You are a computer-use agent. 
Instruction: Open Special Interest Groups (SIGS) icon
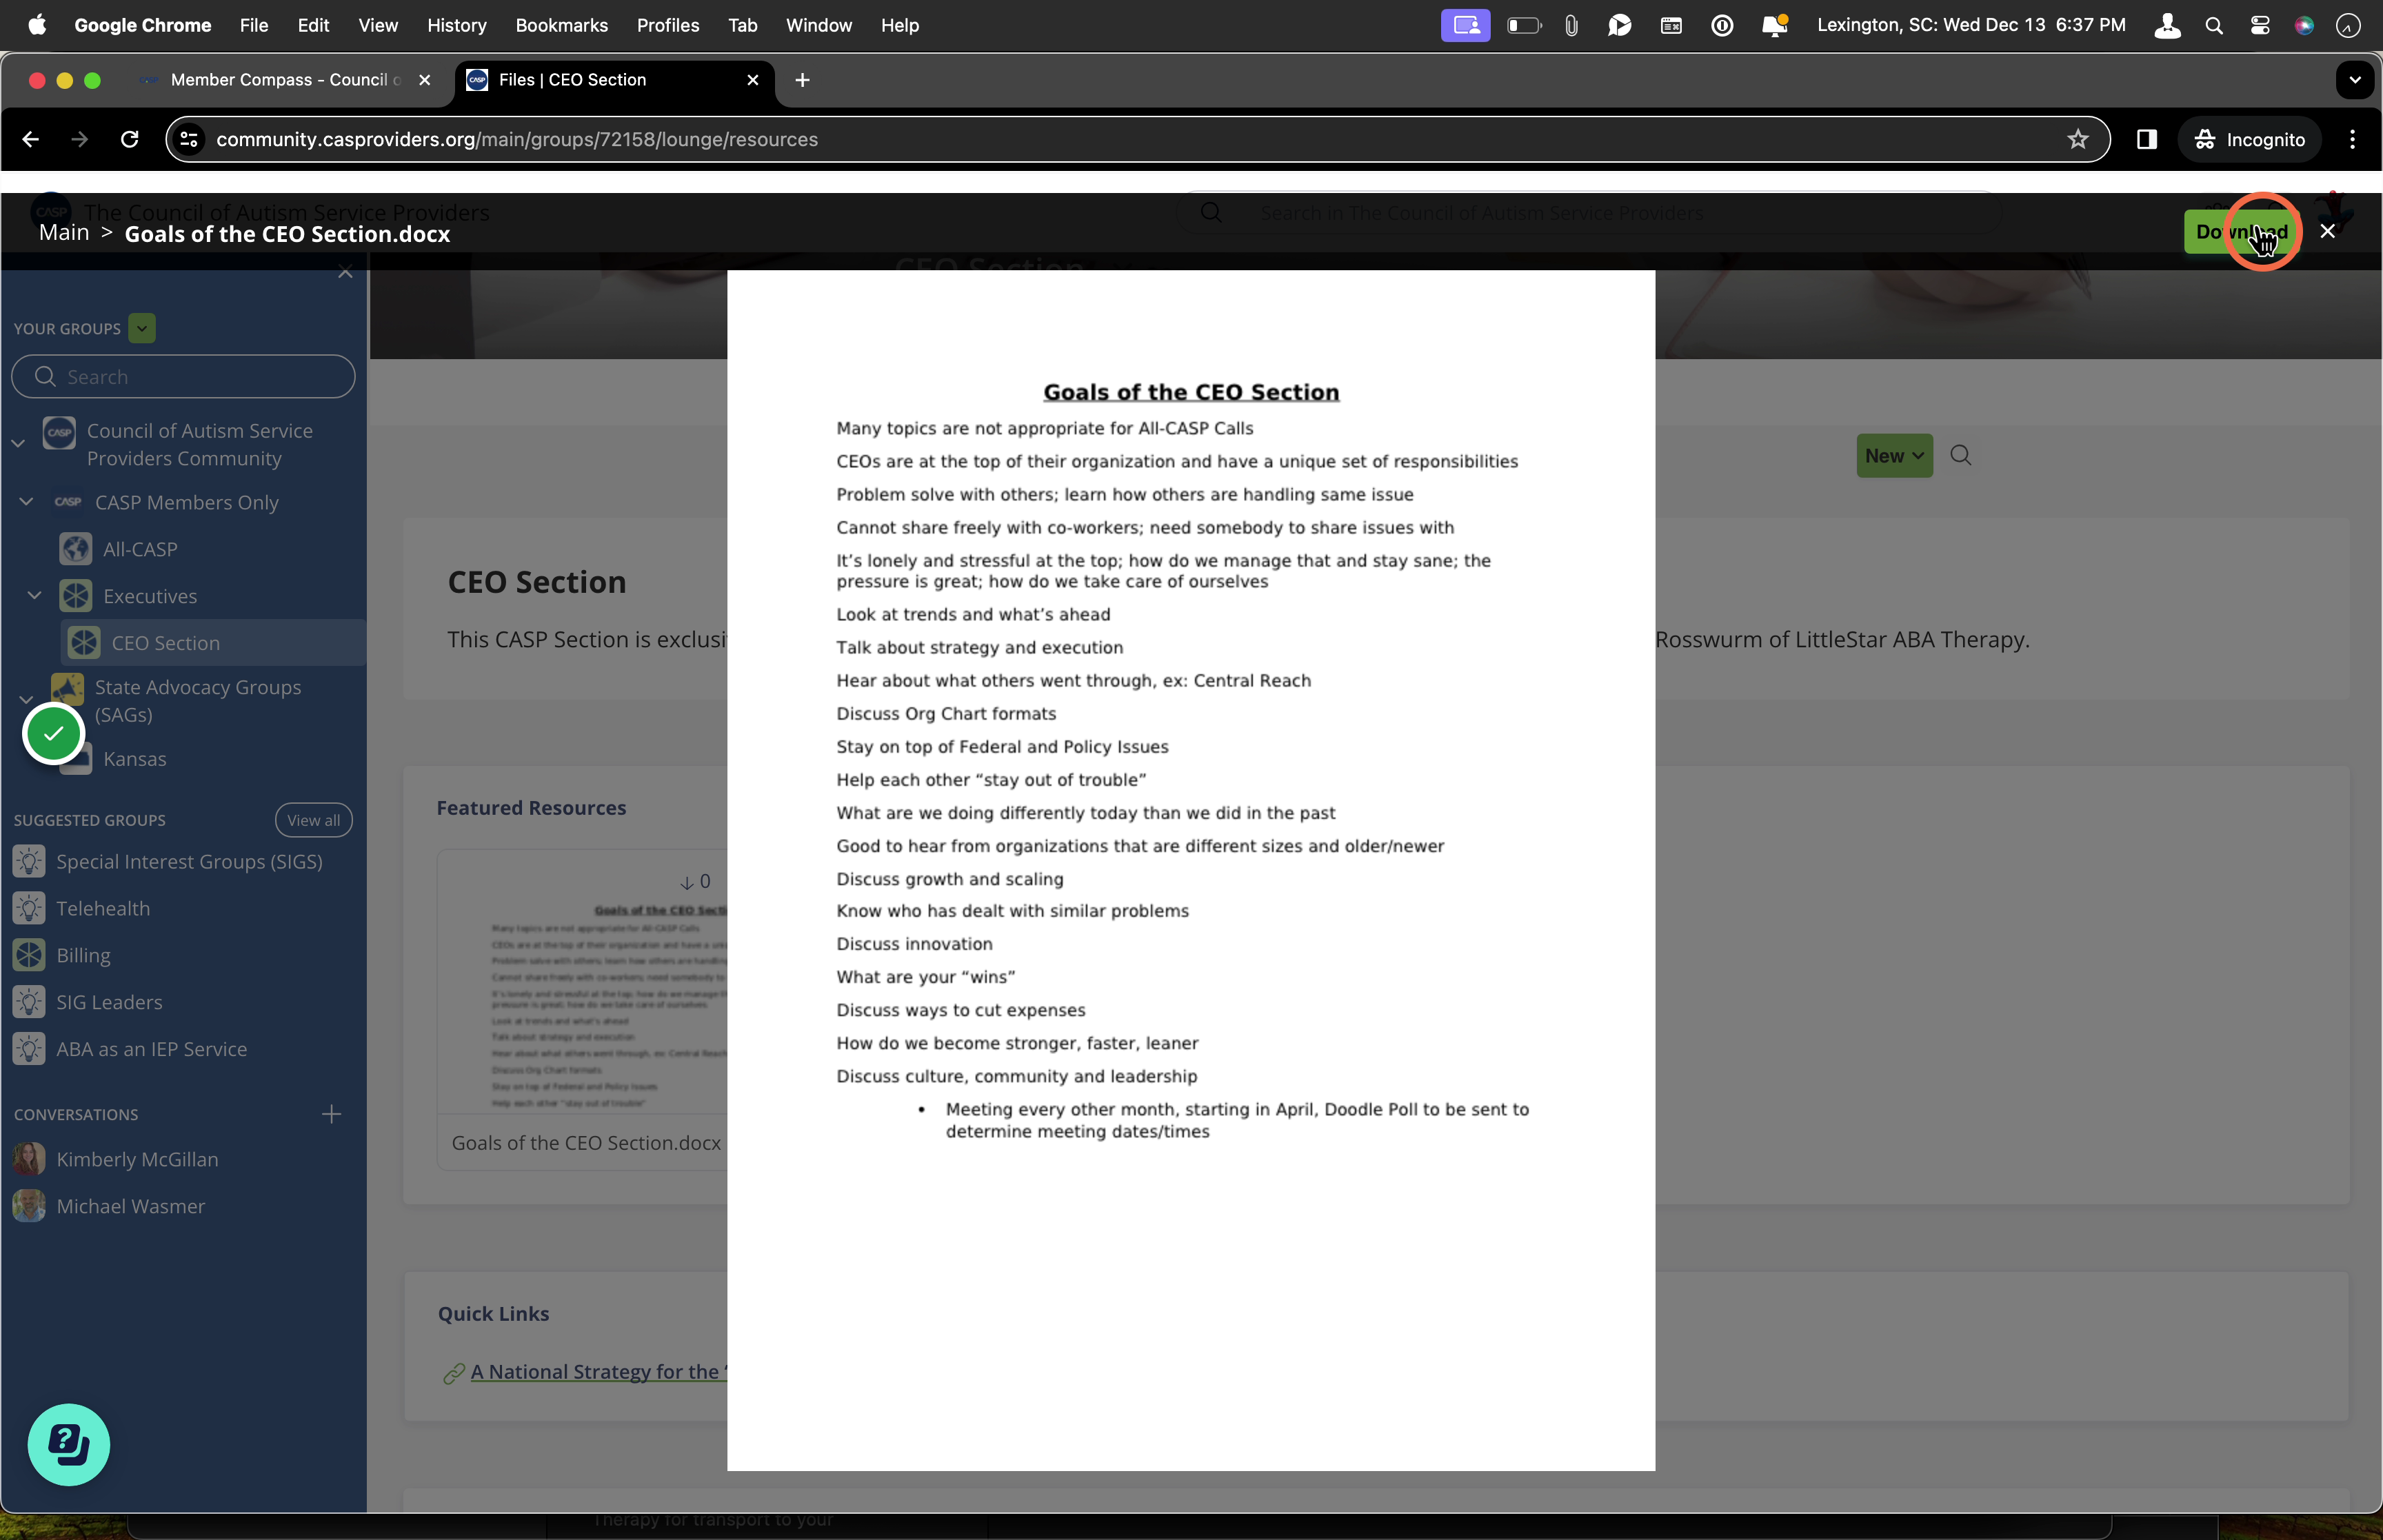click(x=29, y=861)
